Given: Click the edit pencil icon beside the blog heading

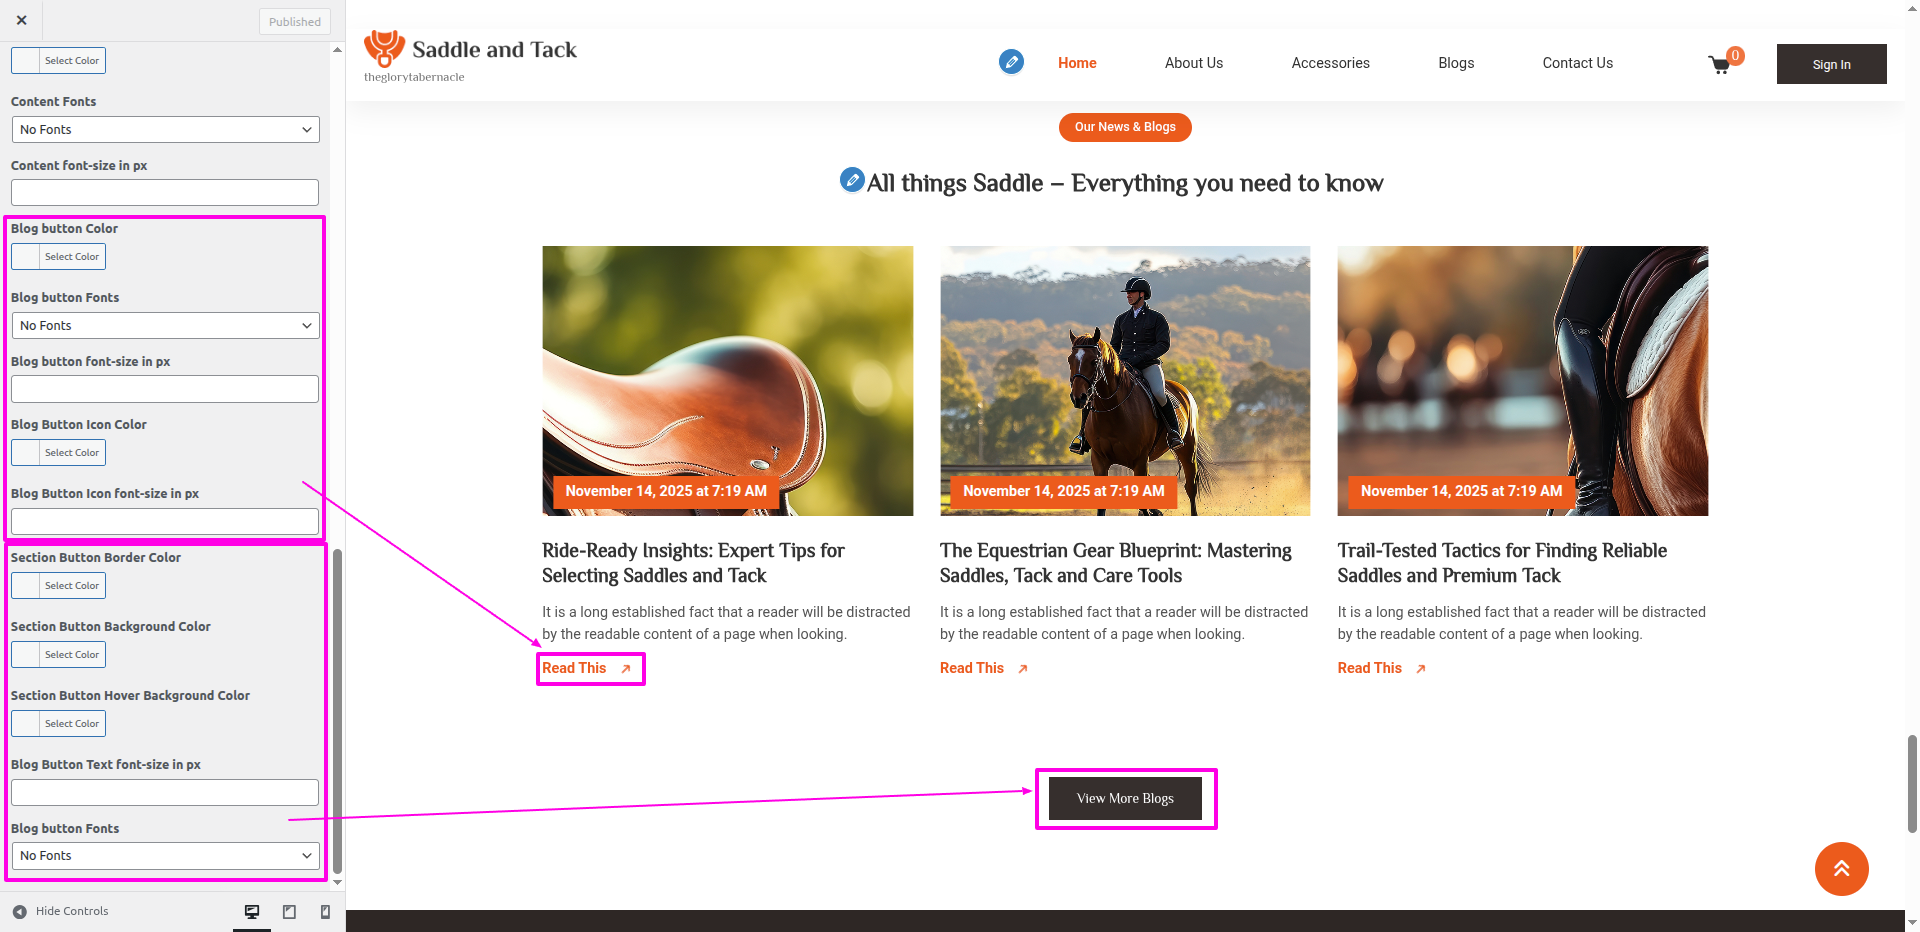Looking at the screenshot, I should pyautogui.click(x=852, y=180).
